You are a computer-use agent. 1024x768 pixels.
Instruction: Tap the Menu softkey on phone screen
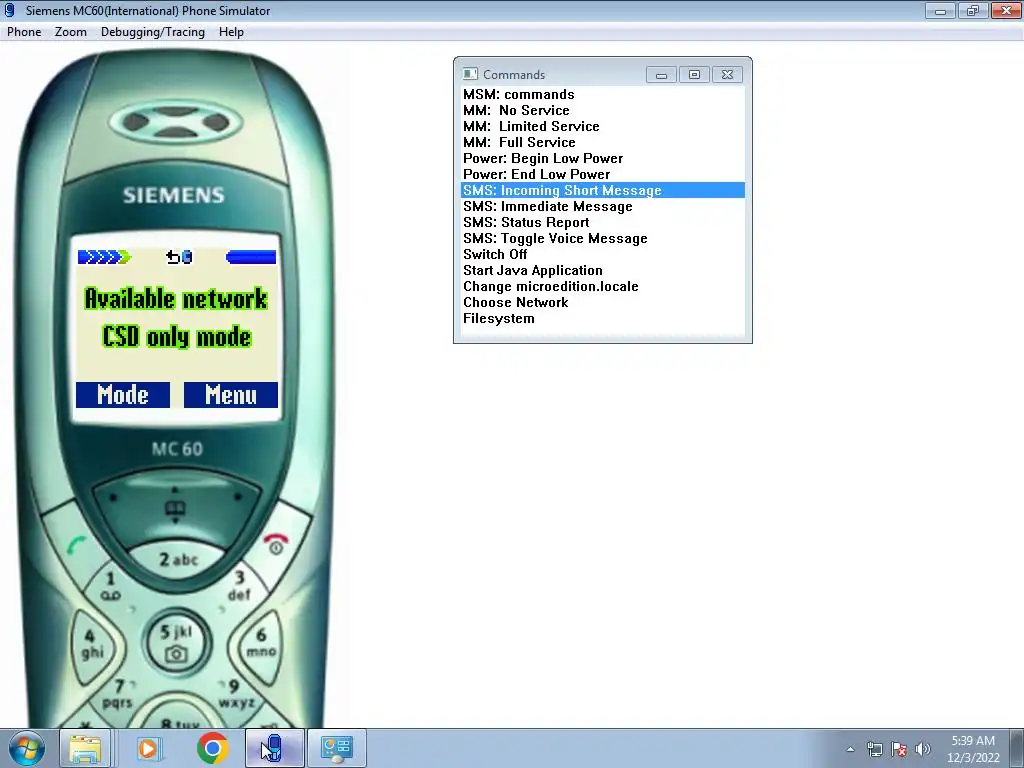click(x=231, y=395)
